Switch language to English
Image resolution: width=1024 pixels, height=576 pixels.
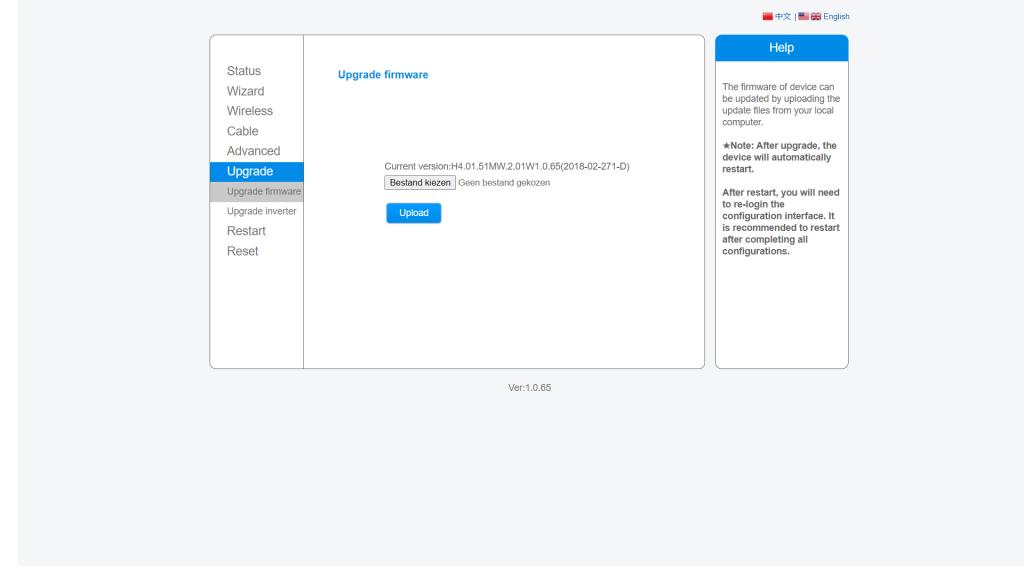coord(837,16)
